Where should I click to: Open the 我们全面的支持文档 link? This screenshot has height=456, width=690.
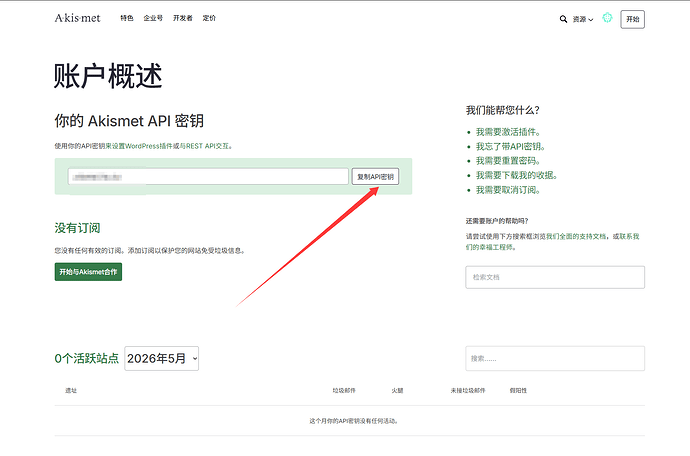[x=576, y=237]
